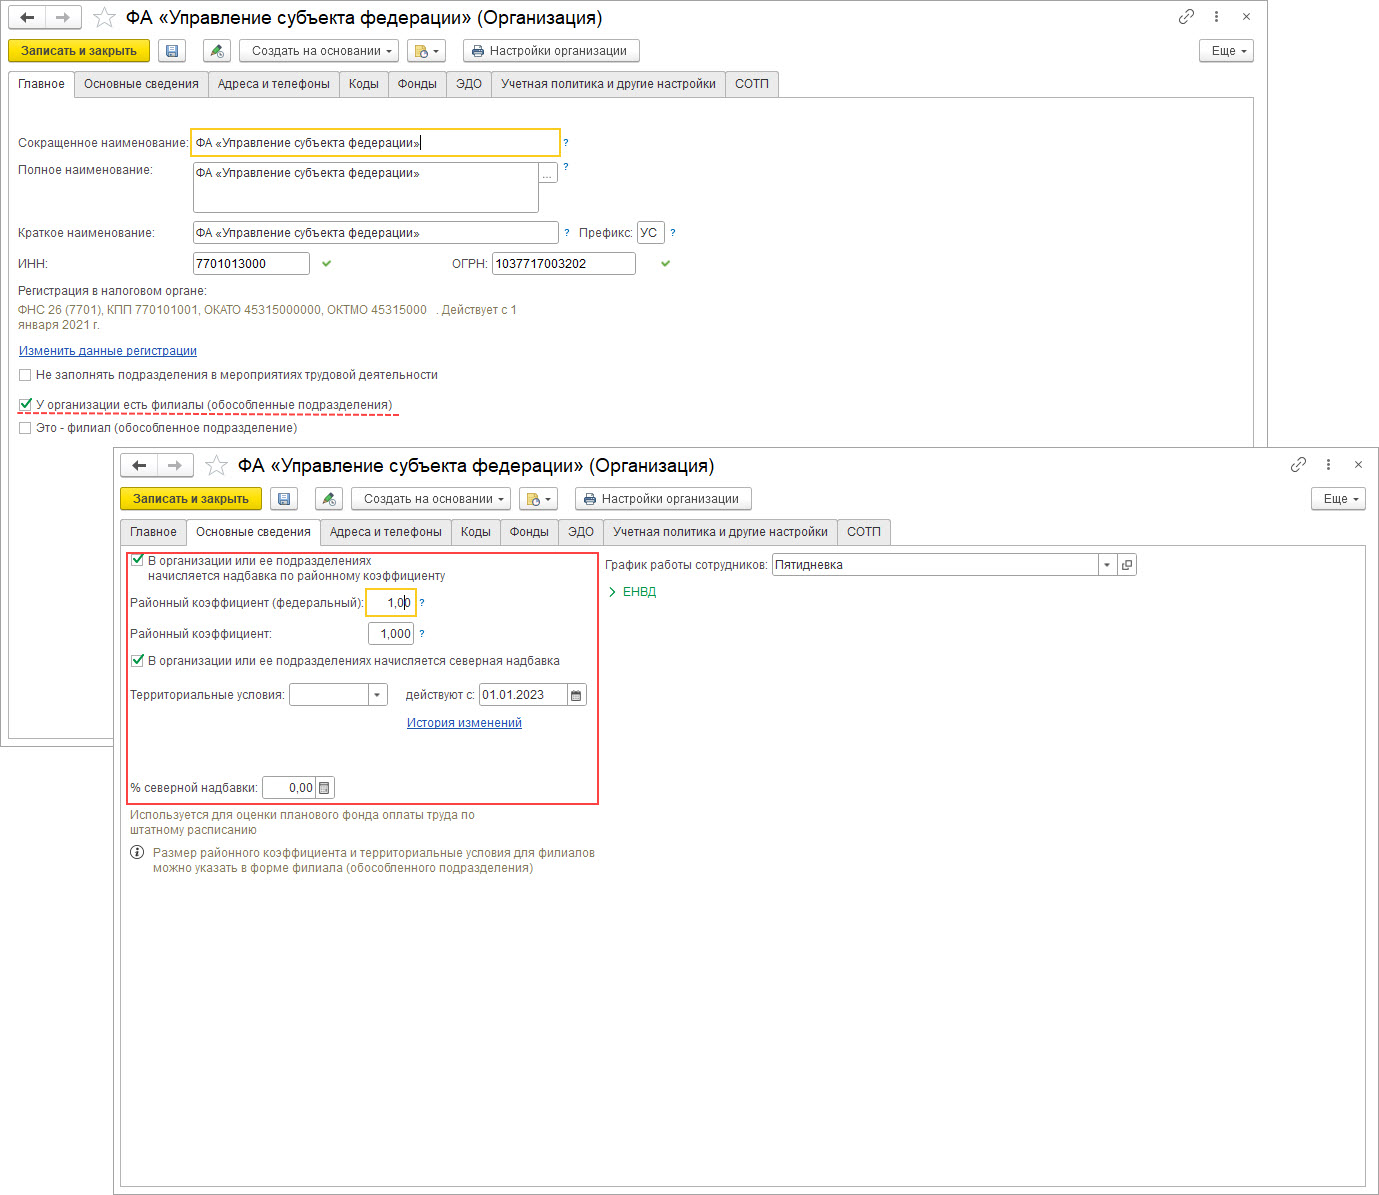1379x1195 pixels.
Task: Open СОТП tab in rear window
Action: (x=752, y=84)
